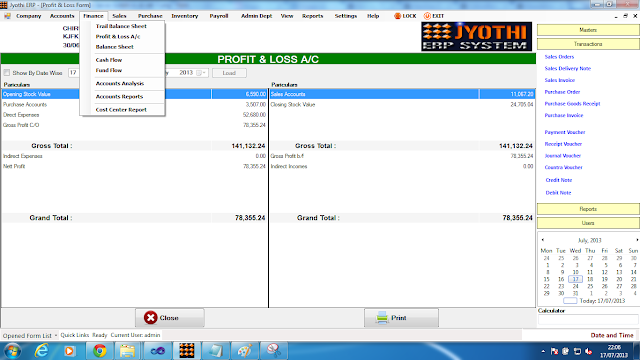Select Jyothi ERP taskbar icon
Screen dimensions: 640x360
point(187,351)
